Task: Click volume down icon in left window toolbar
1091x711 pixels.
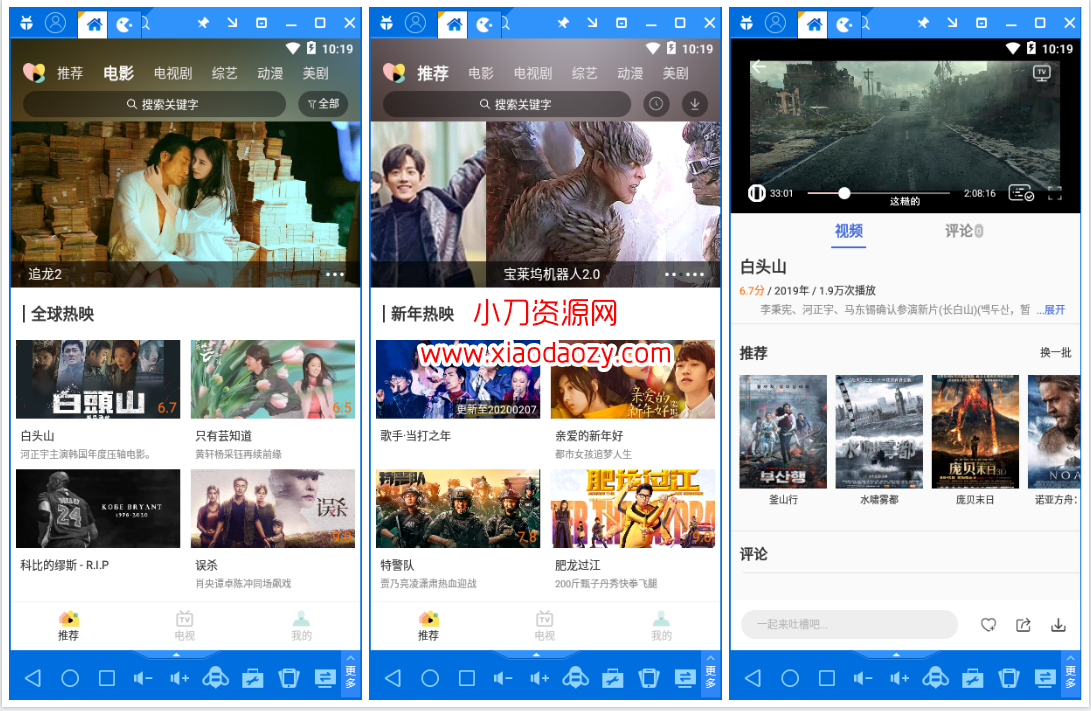Action: tap(143, 678)
